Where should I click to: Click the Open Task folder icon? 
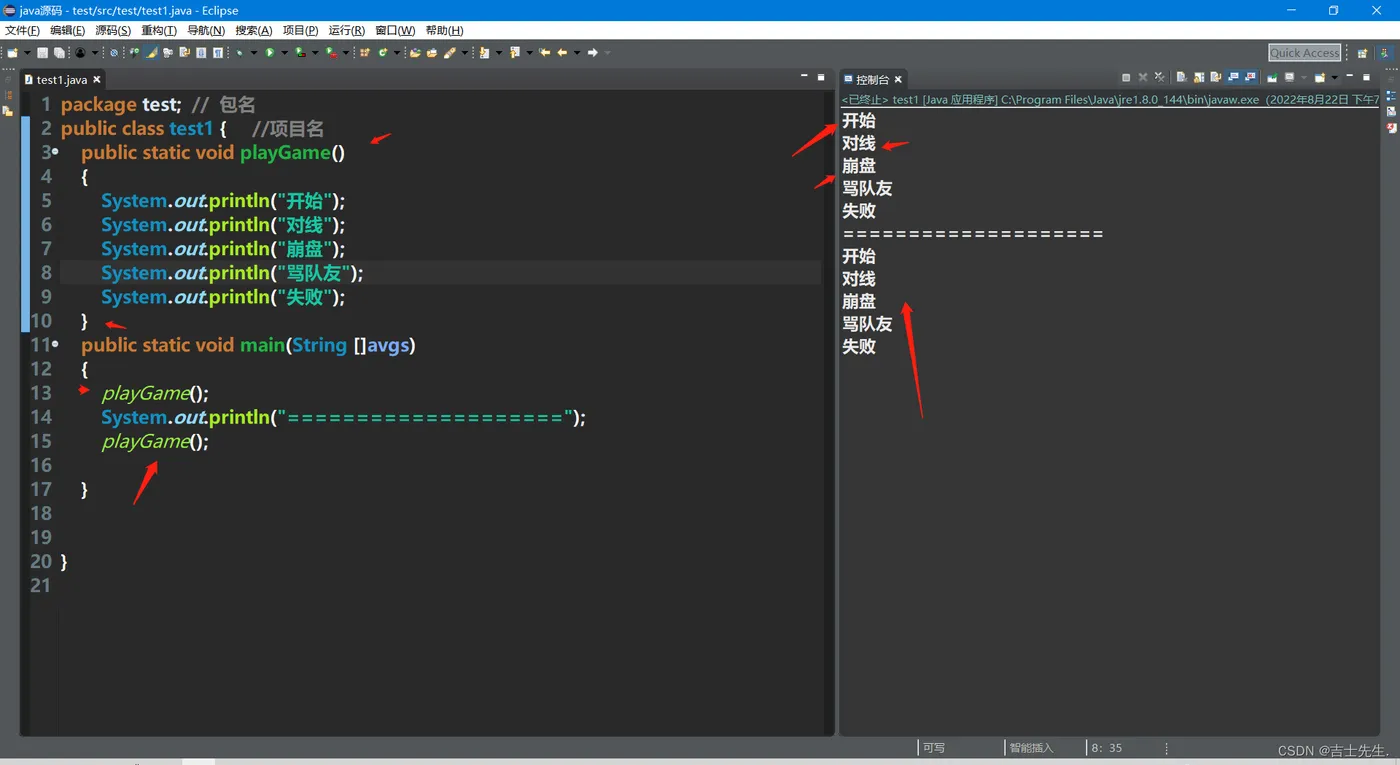tap(432, 52)
